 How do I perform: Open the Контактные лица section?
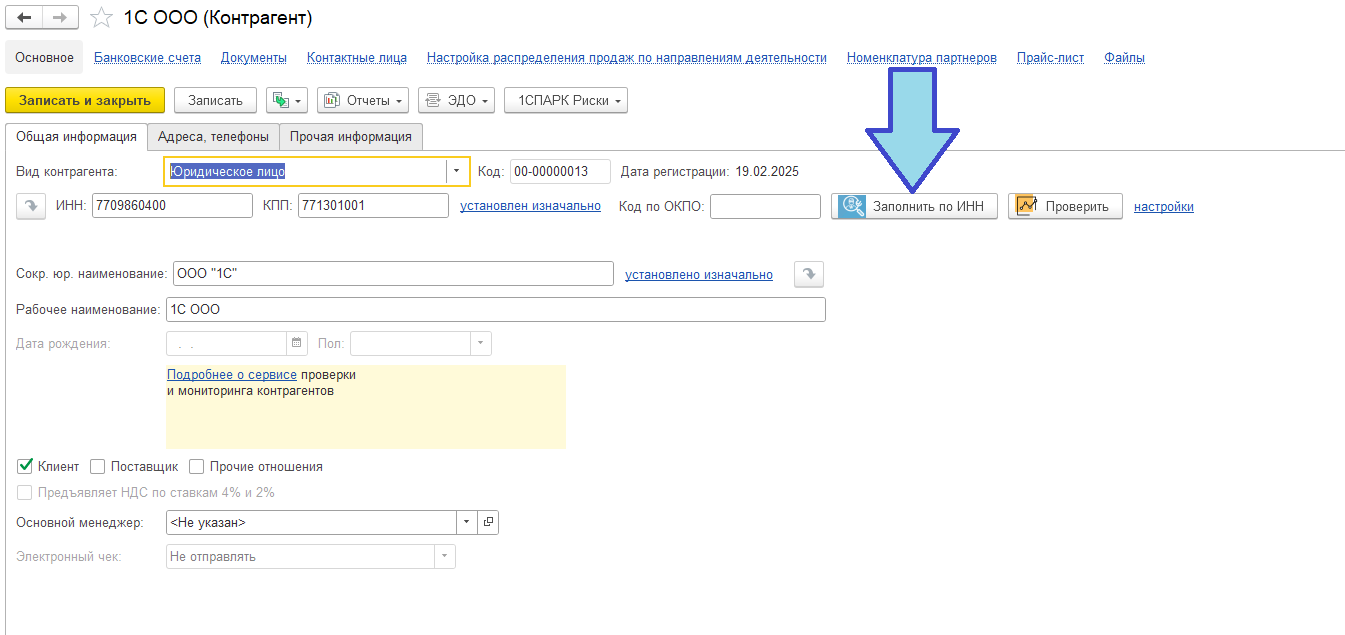(357, 57)
